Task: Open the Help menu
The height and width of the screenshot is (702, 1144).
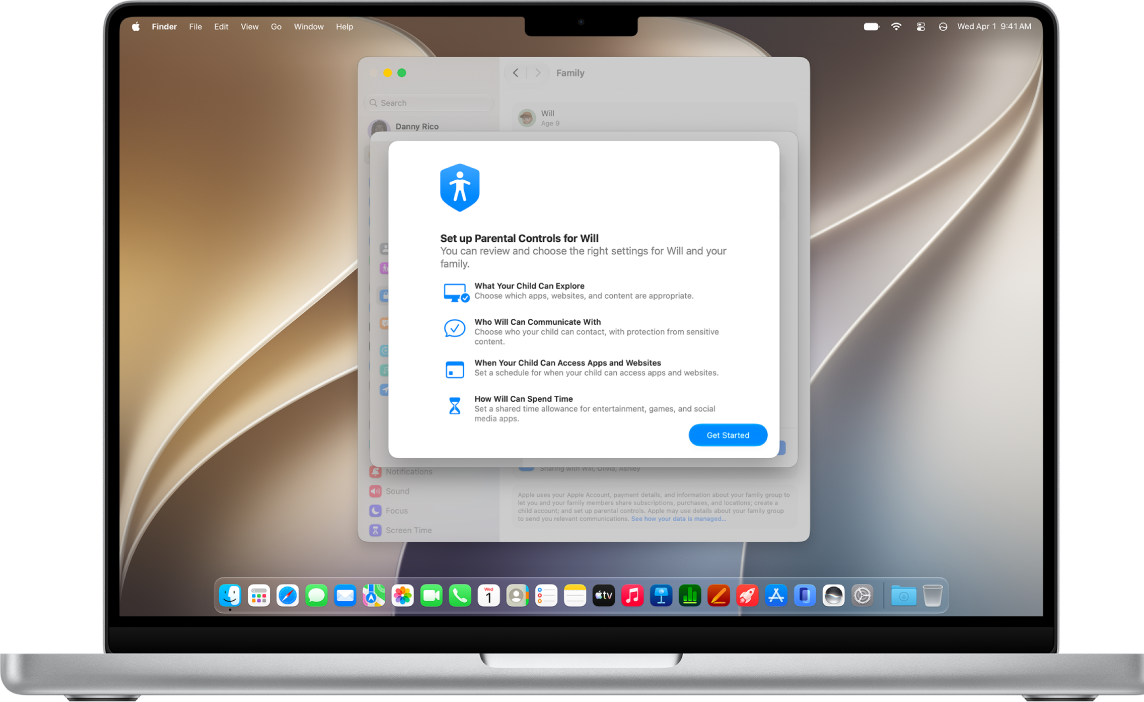Action: click(344, 27)
